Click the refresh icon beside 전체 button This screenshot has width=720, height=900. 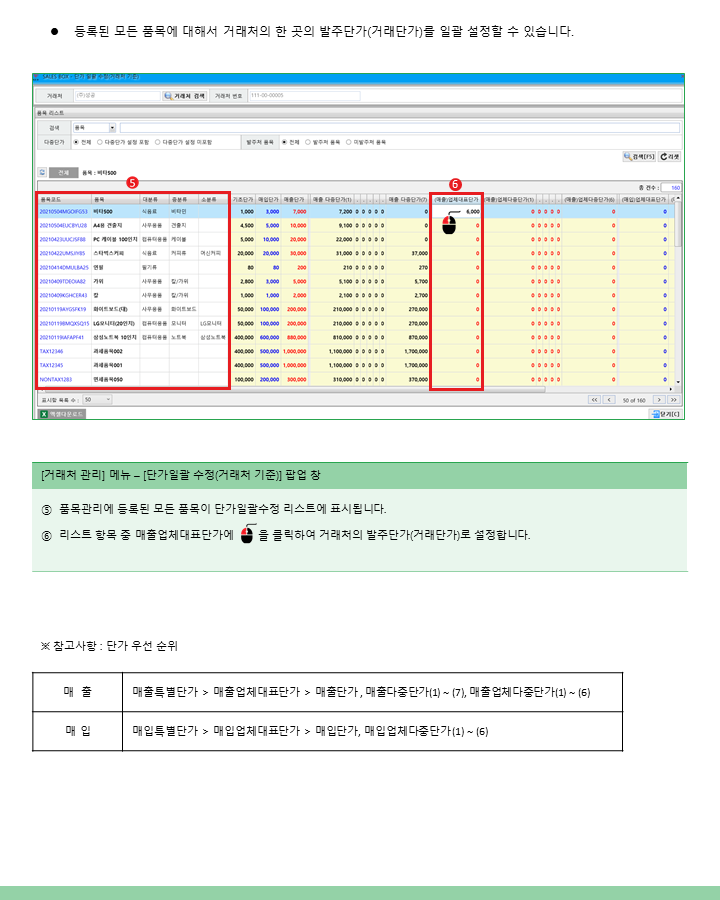tap(42, 172)
